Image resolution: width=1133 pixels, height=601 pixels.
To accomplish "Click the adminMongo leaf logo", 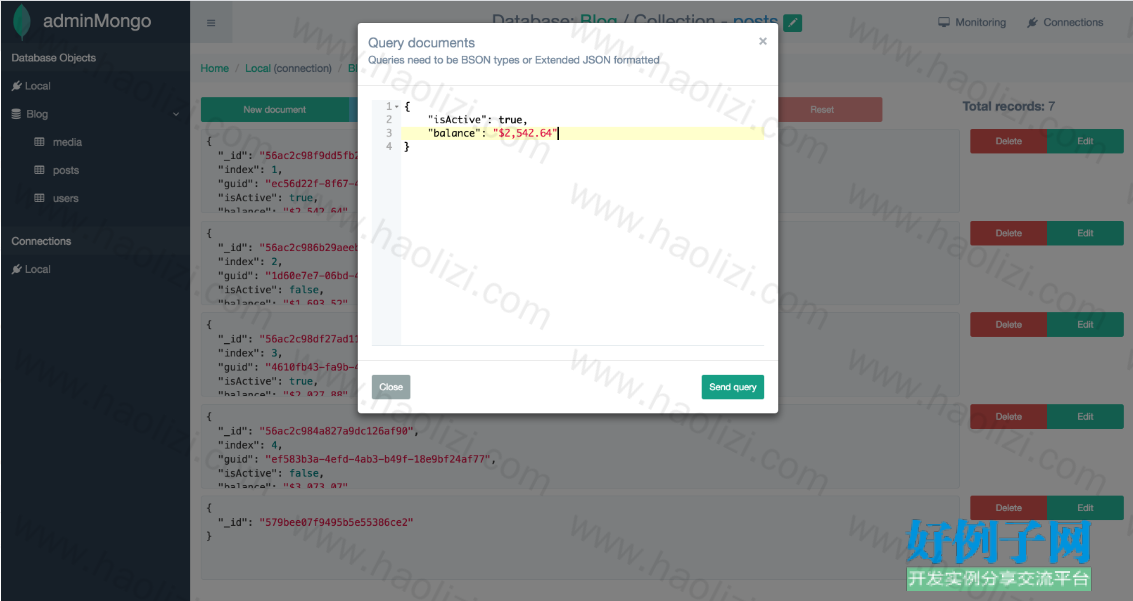I will coord(22,22).
